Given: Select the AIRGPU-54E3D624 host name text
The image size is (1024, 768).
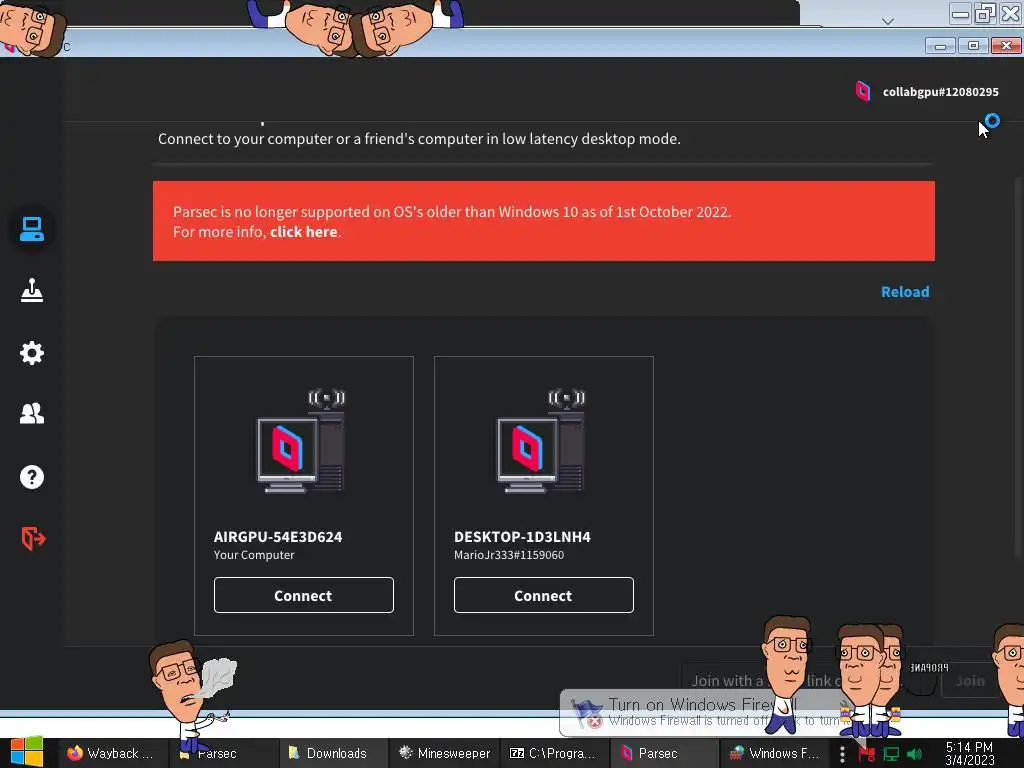Looking at the screenshot, I should (x=278, y=537).
